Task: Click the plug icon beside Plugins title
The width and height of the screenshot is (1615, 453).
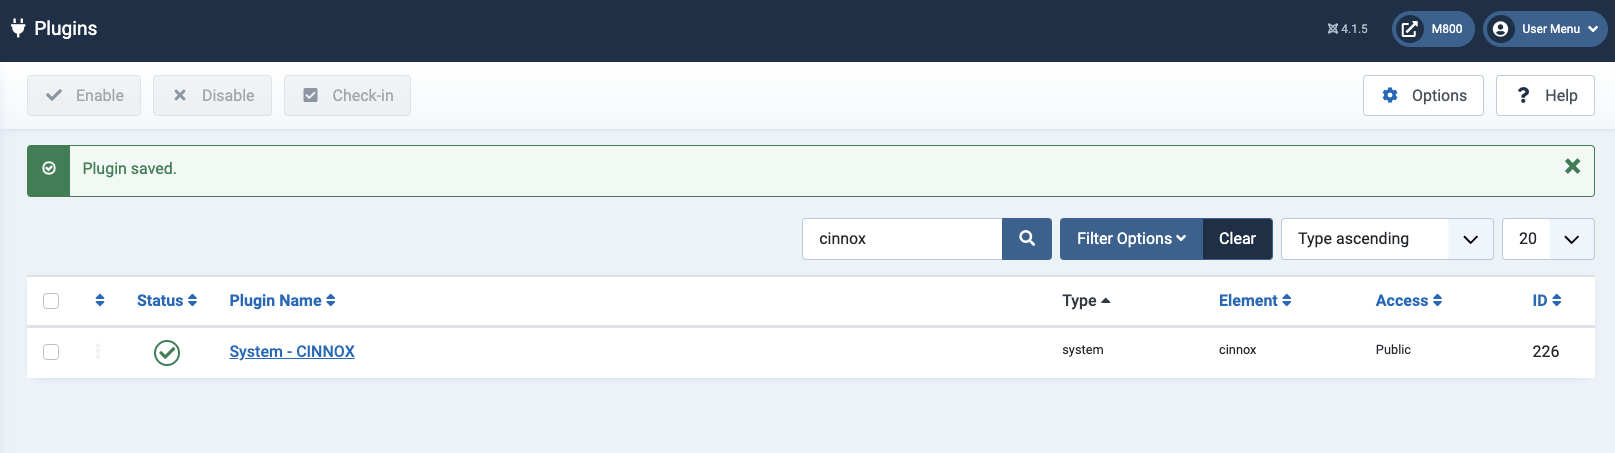Action: pos(18,28)
